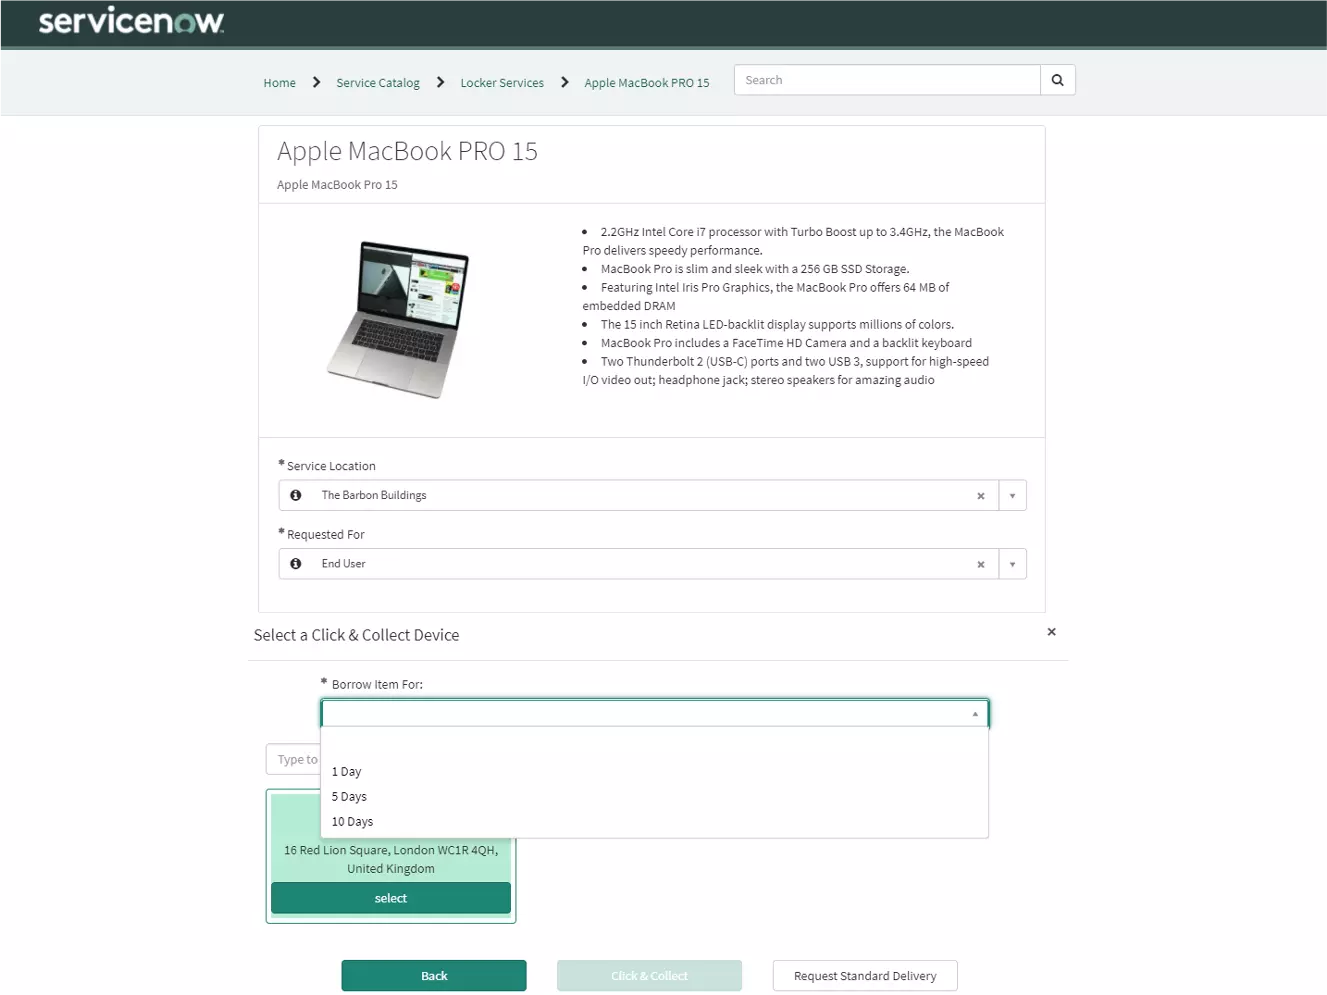Open Apple MacBook PRO 15 breadcrumb
1327x995 pixels.
pos(647,83)
